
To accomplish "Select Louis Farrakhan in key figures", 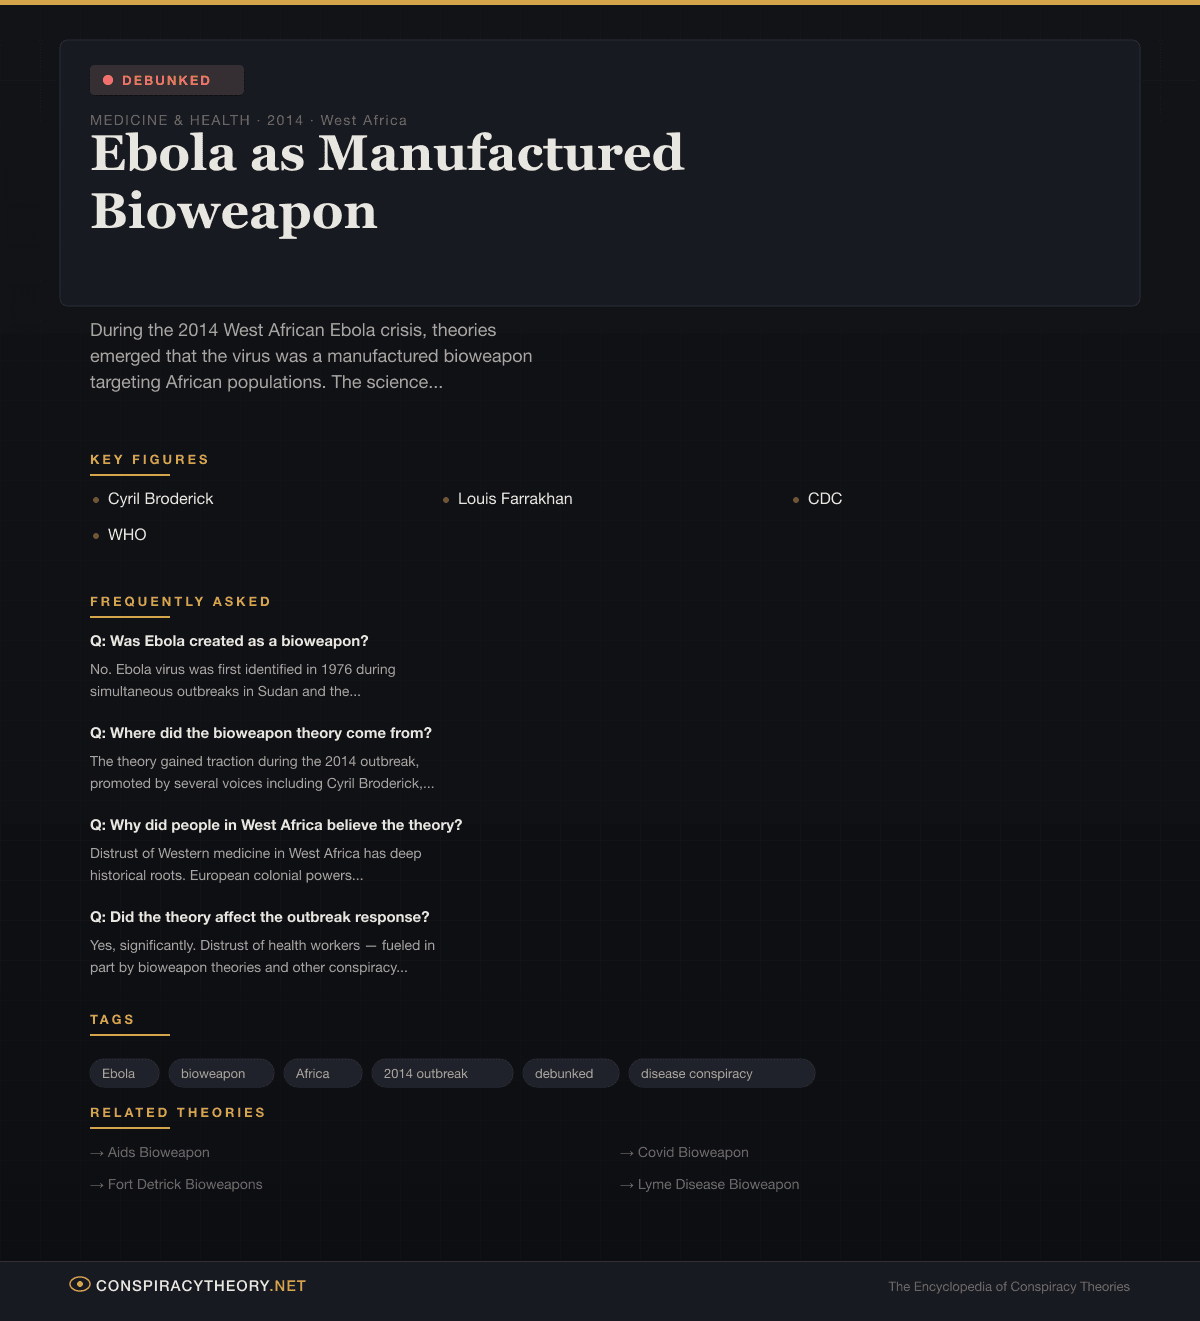I will tap(515, 499).
